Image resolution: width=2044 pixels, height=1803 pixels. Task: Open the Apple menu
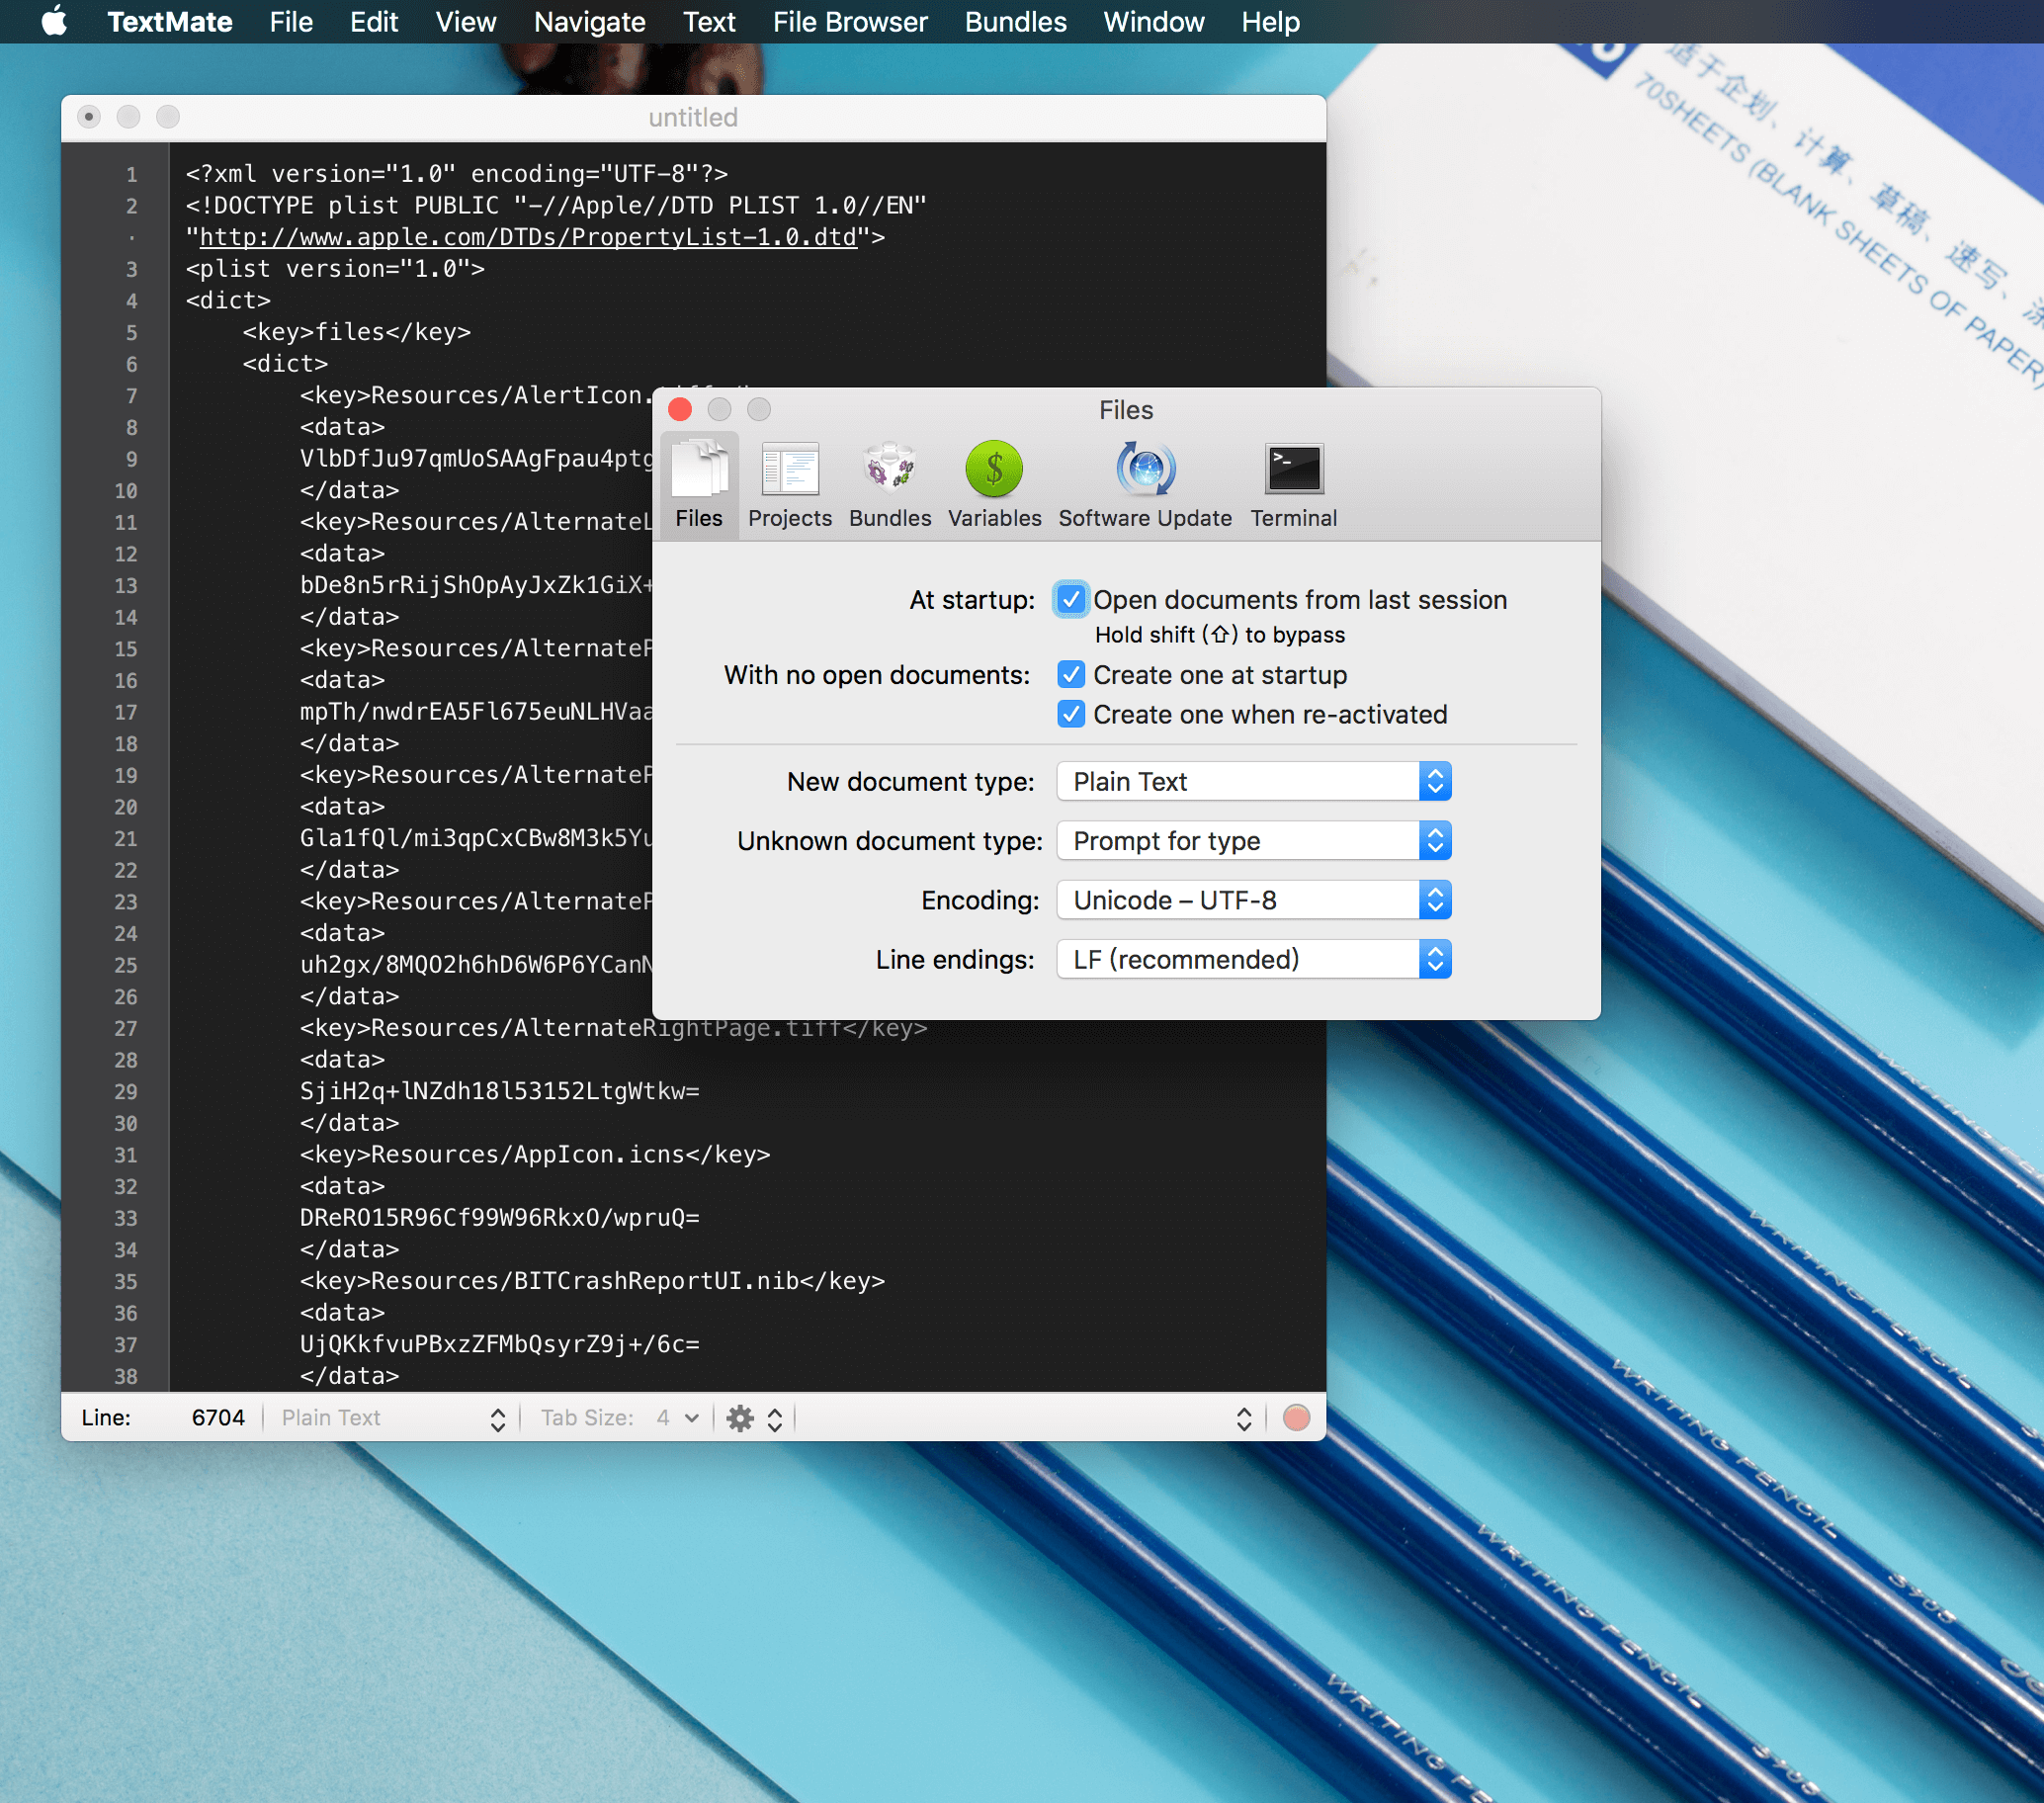coord(54,21)
